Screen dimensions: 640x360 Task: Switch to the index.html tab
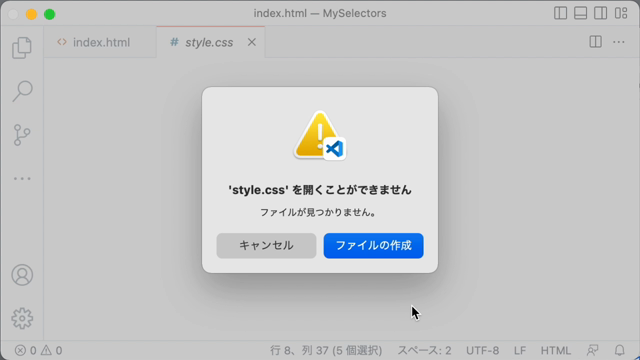94,42
